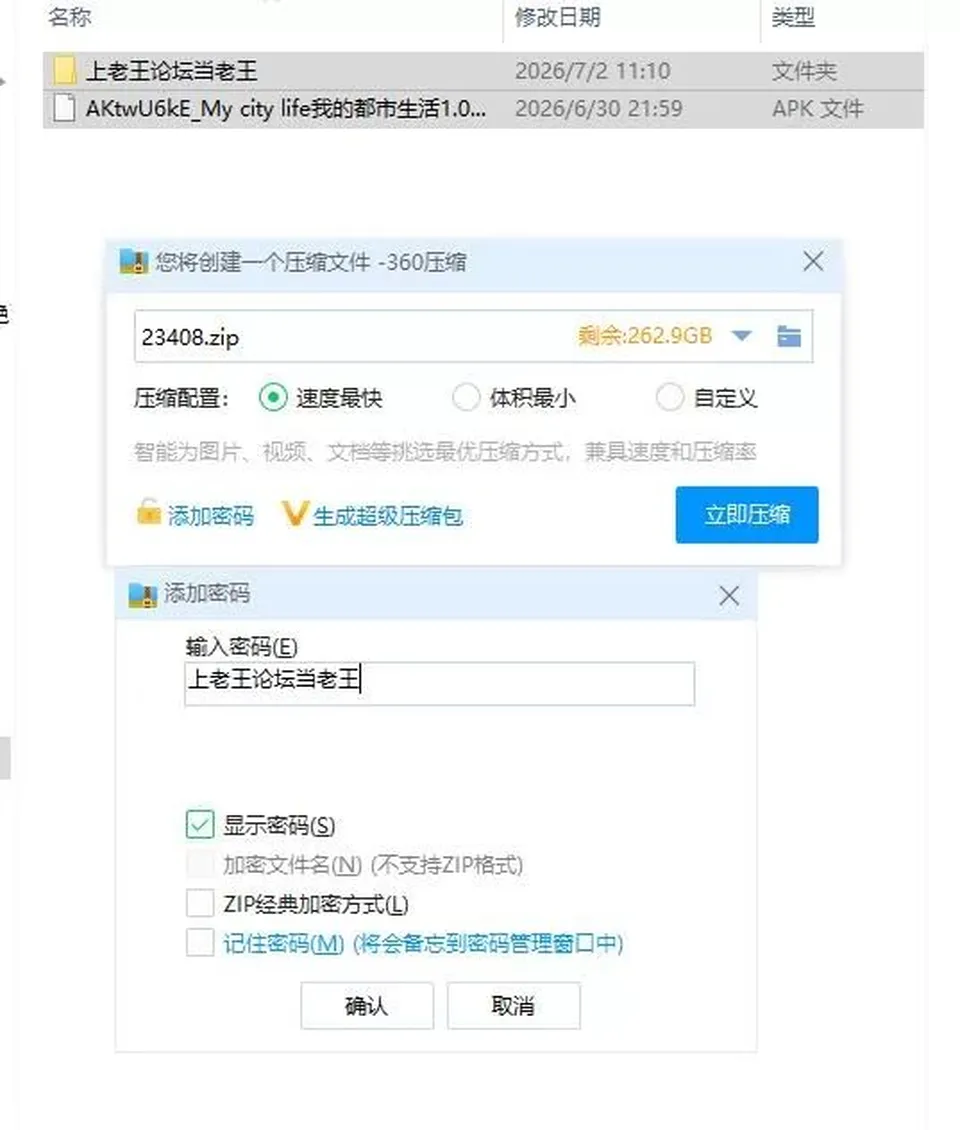The image size is (960, 1130).
Task: Select the 速度最快 radio button
Action: click(x=273, y=397)
